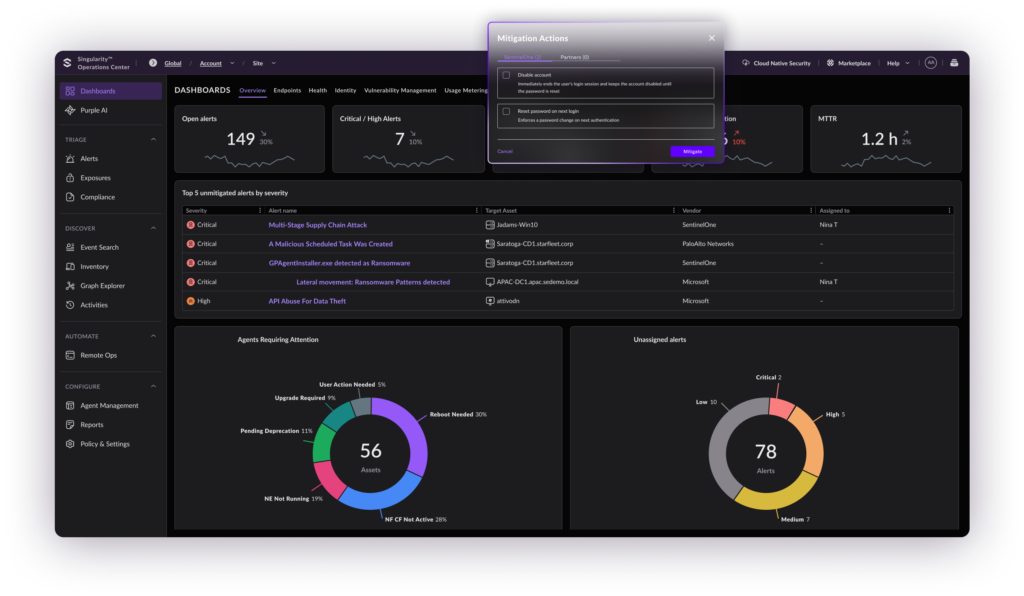This screenshot has width=1024, height=596.
Task: Click the Marketplace icon in top bar
Action: point(830,63)
